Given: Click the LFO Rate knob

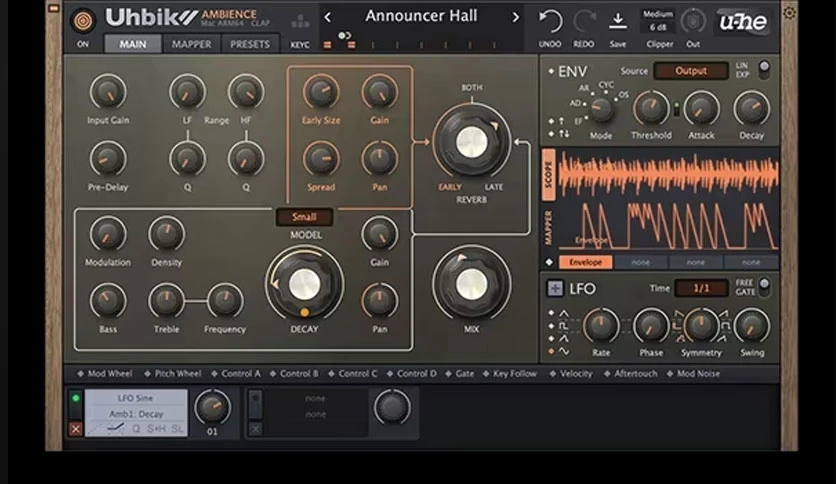Looking at the screenshot, I should (601, 326).
